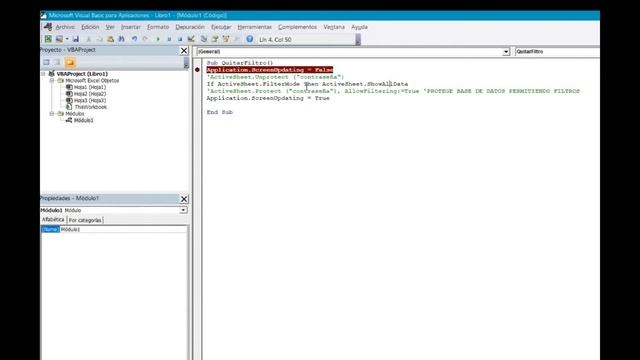Run the macro with the play icon
This screenshot has height=360, width=640.
point(158,39)
